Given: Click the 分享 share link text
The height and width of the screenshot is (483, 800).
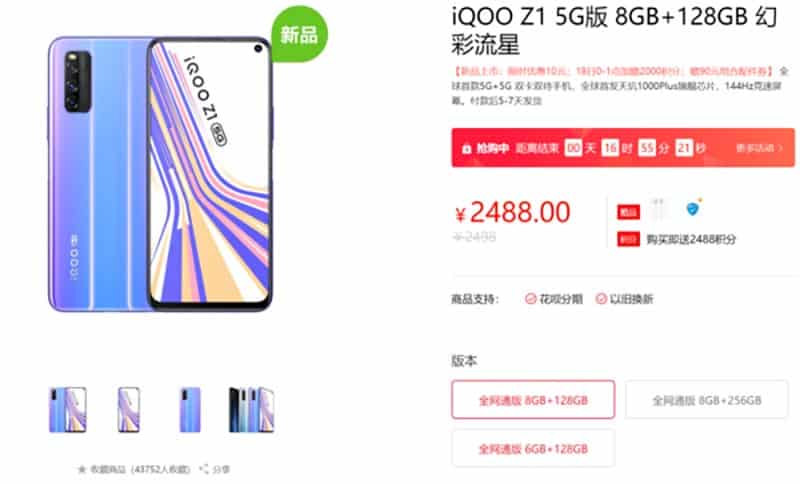Looking at the screenshot, I should 220,469.
